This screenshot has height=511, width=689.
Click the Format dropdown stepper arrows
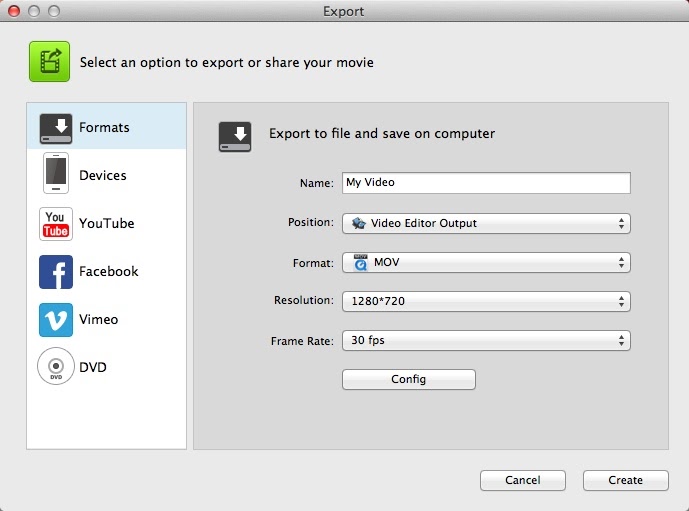pos(621,262)
